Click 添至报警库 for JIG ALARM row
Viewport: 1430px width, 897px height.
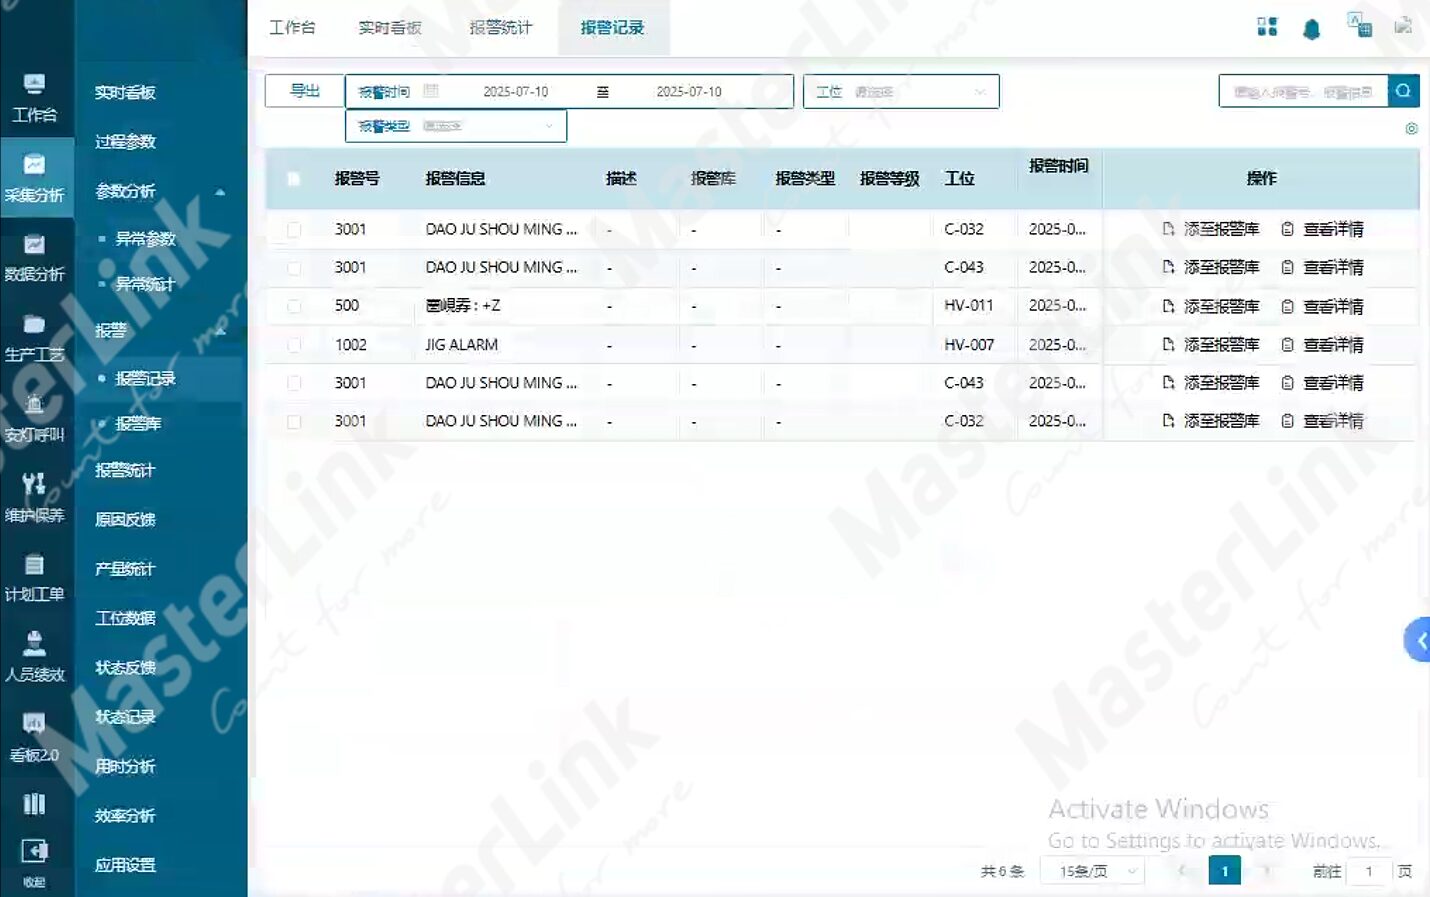pos(1211,345)
